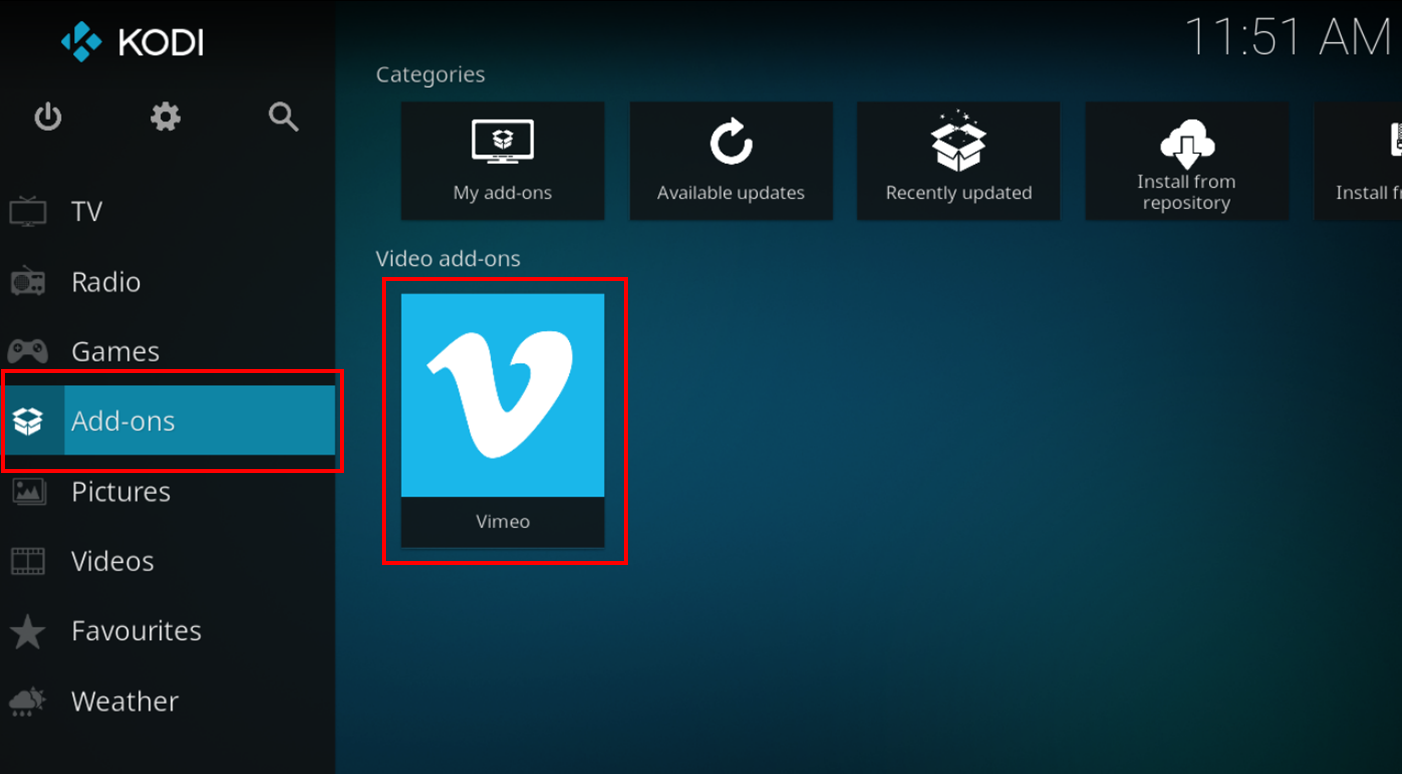1402x774 pixels.
Task: Click the Games controller icon
Action: [x=28, y=351]
